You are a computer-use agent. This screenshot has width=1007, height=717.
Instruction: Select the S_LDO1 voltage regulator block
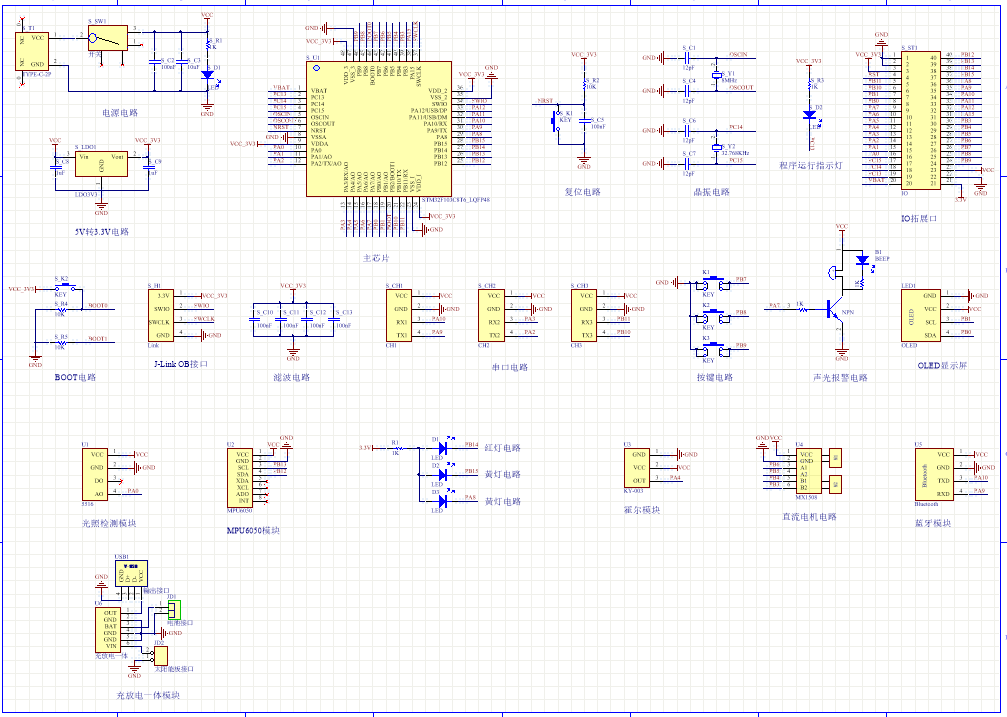click(101, 164)
